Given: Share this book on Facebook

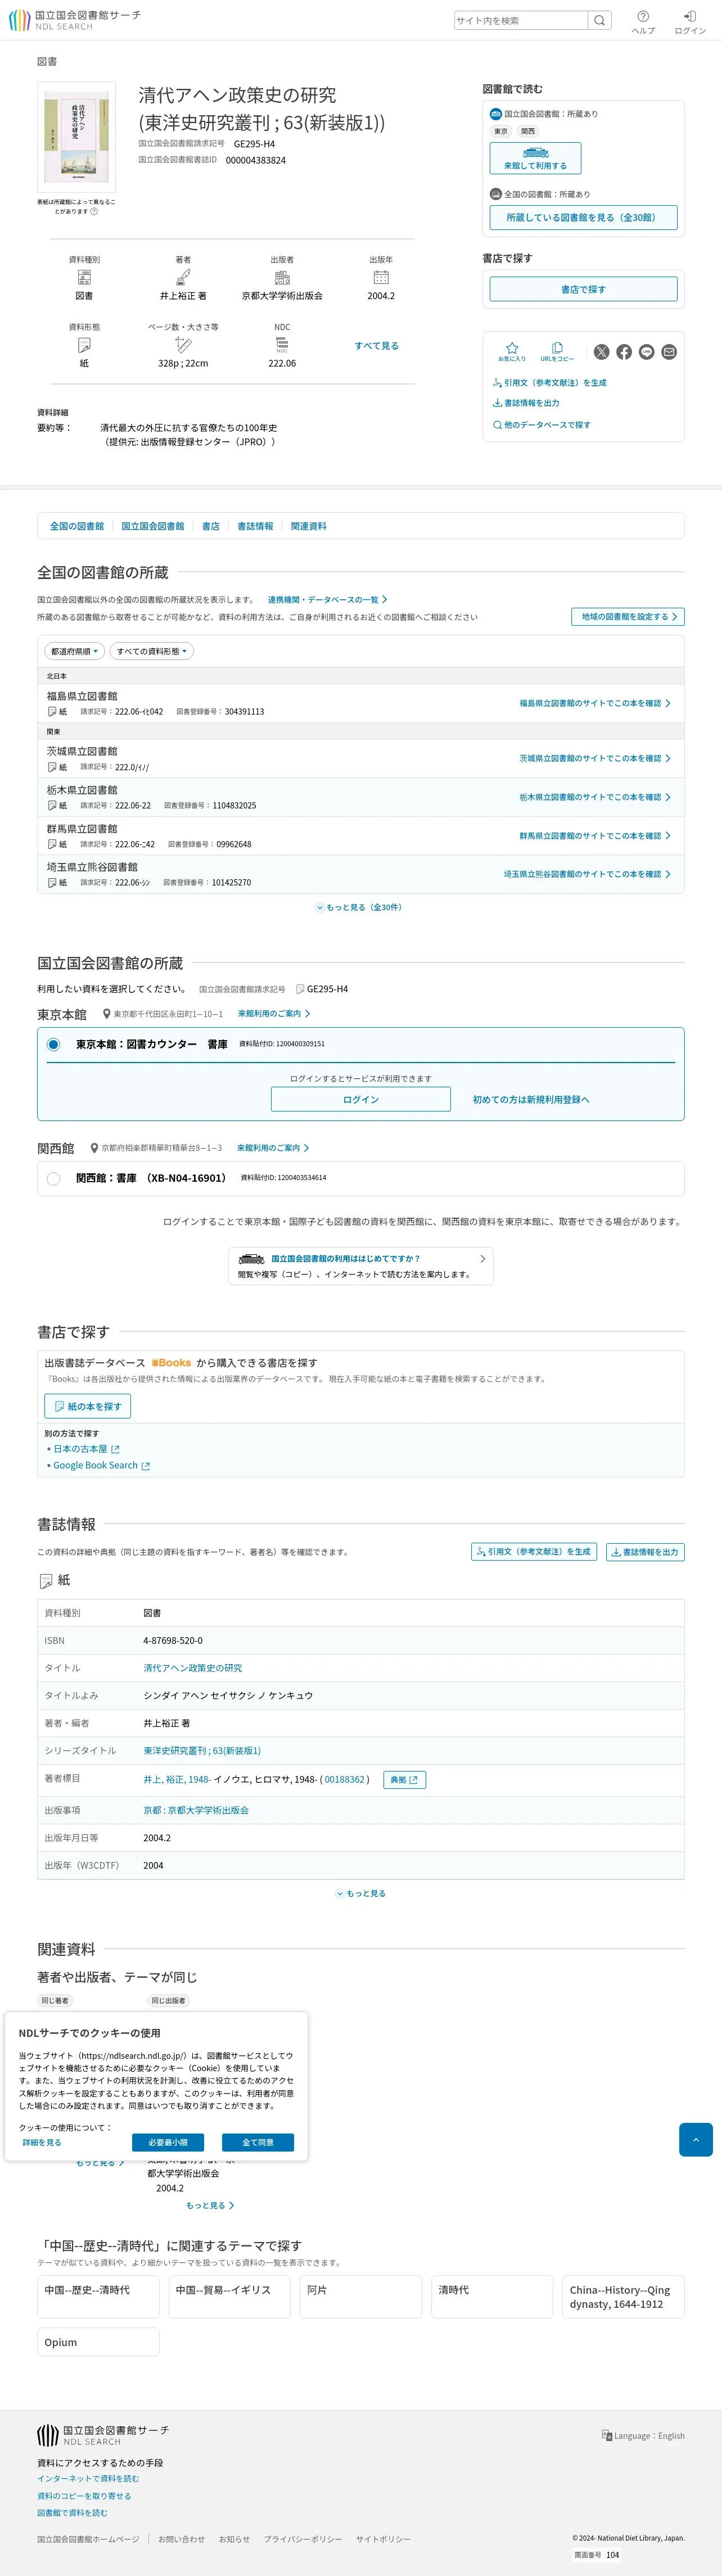Looking at the screenshot, I should (624, 352).
